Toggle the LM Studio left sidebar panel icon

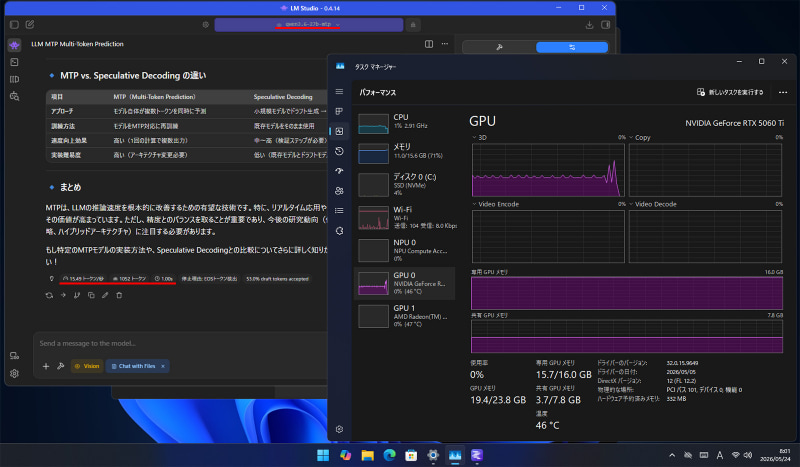(x=14, y=24)
